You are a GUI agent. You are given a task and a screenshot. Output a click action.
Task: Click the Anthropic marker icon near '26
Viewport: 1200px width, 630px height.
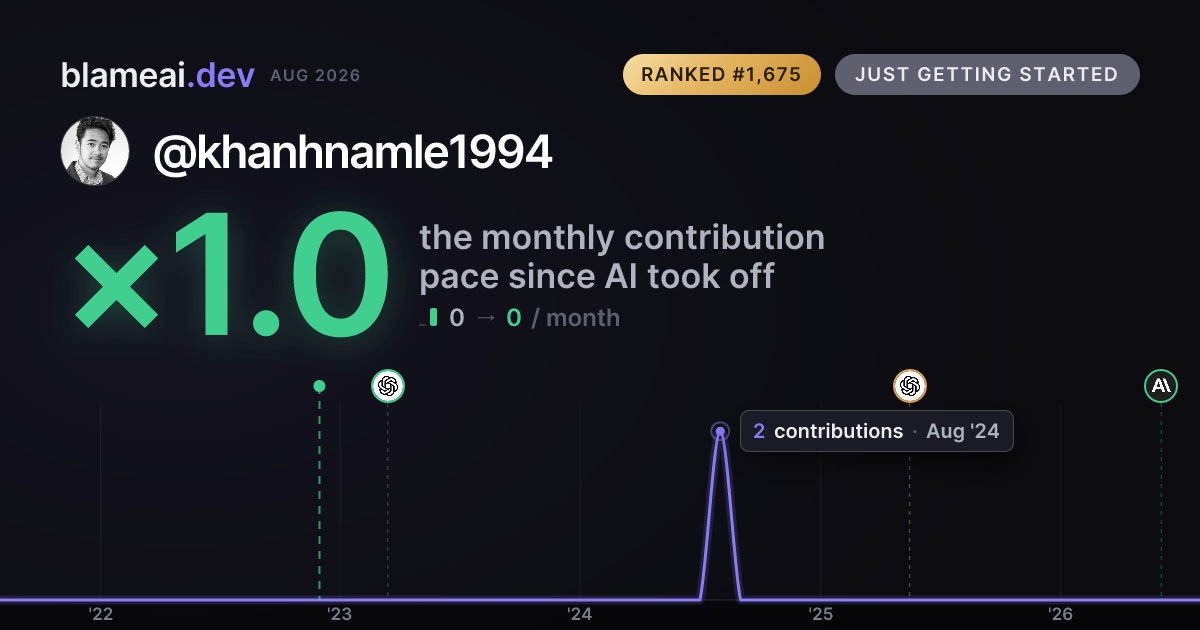click(1161, 385)
